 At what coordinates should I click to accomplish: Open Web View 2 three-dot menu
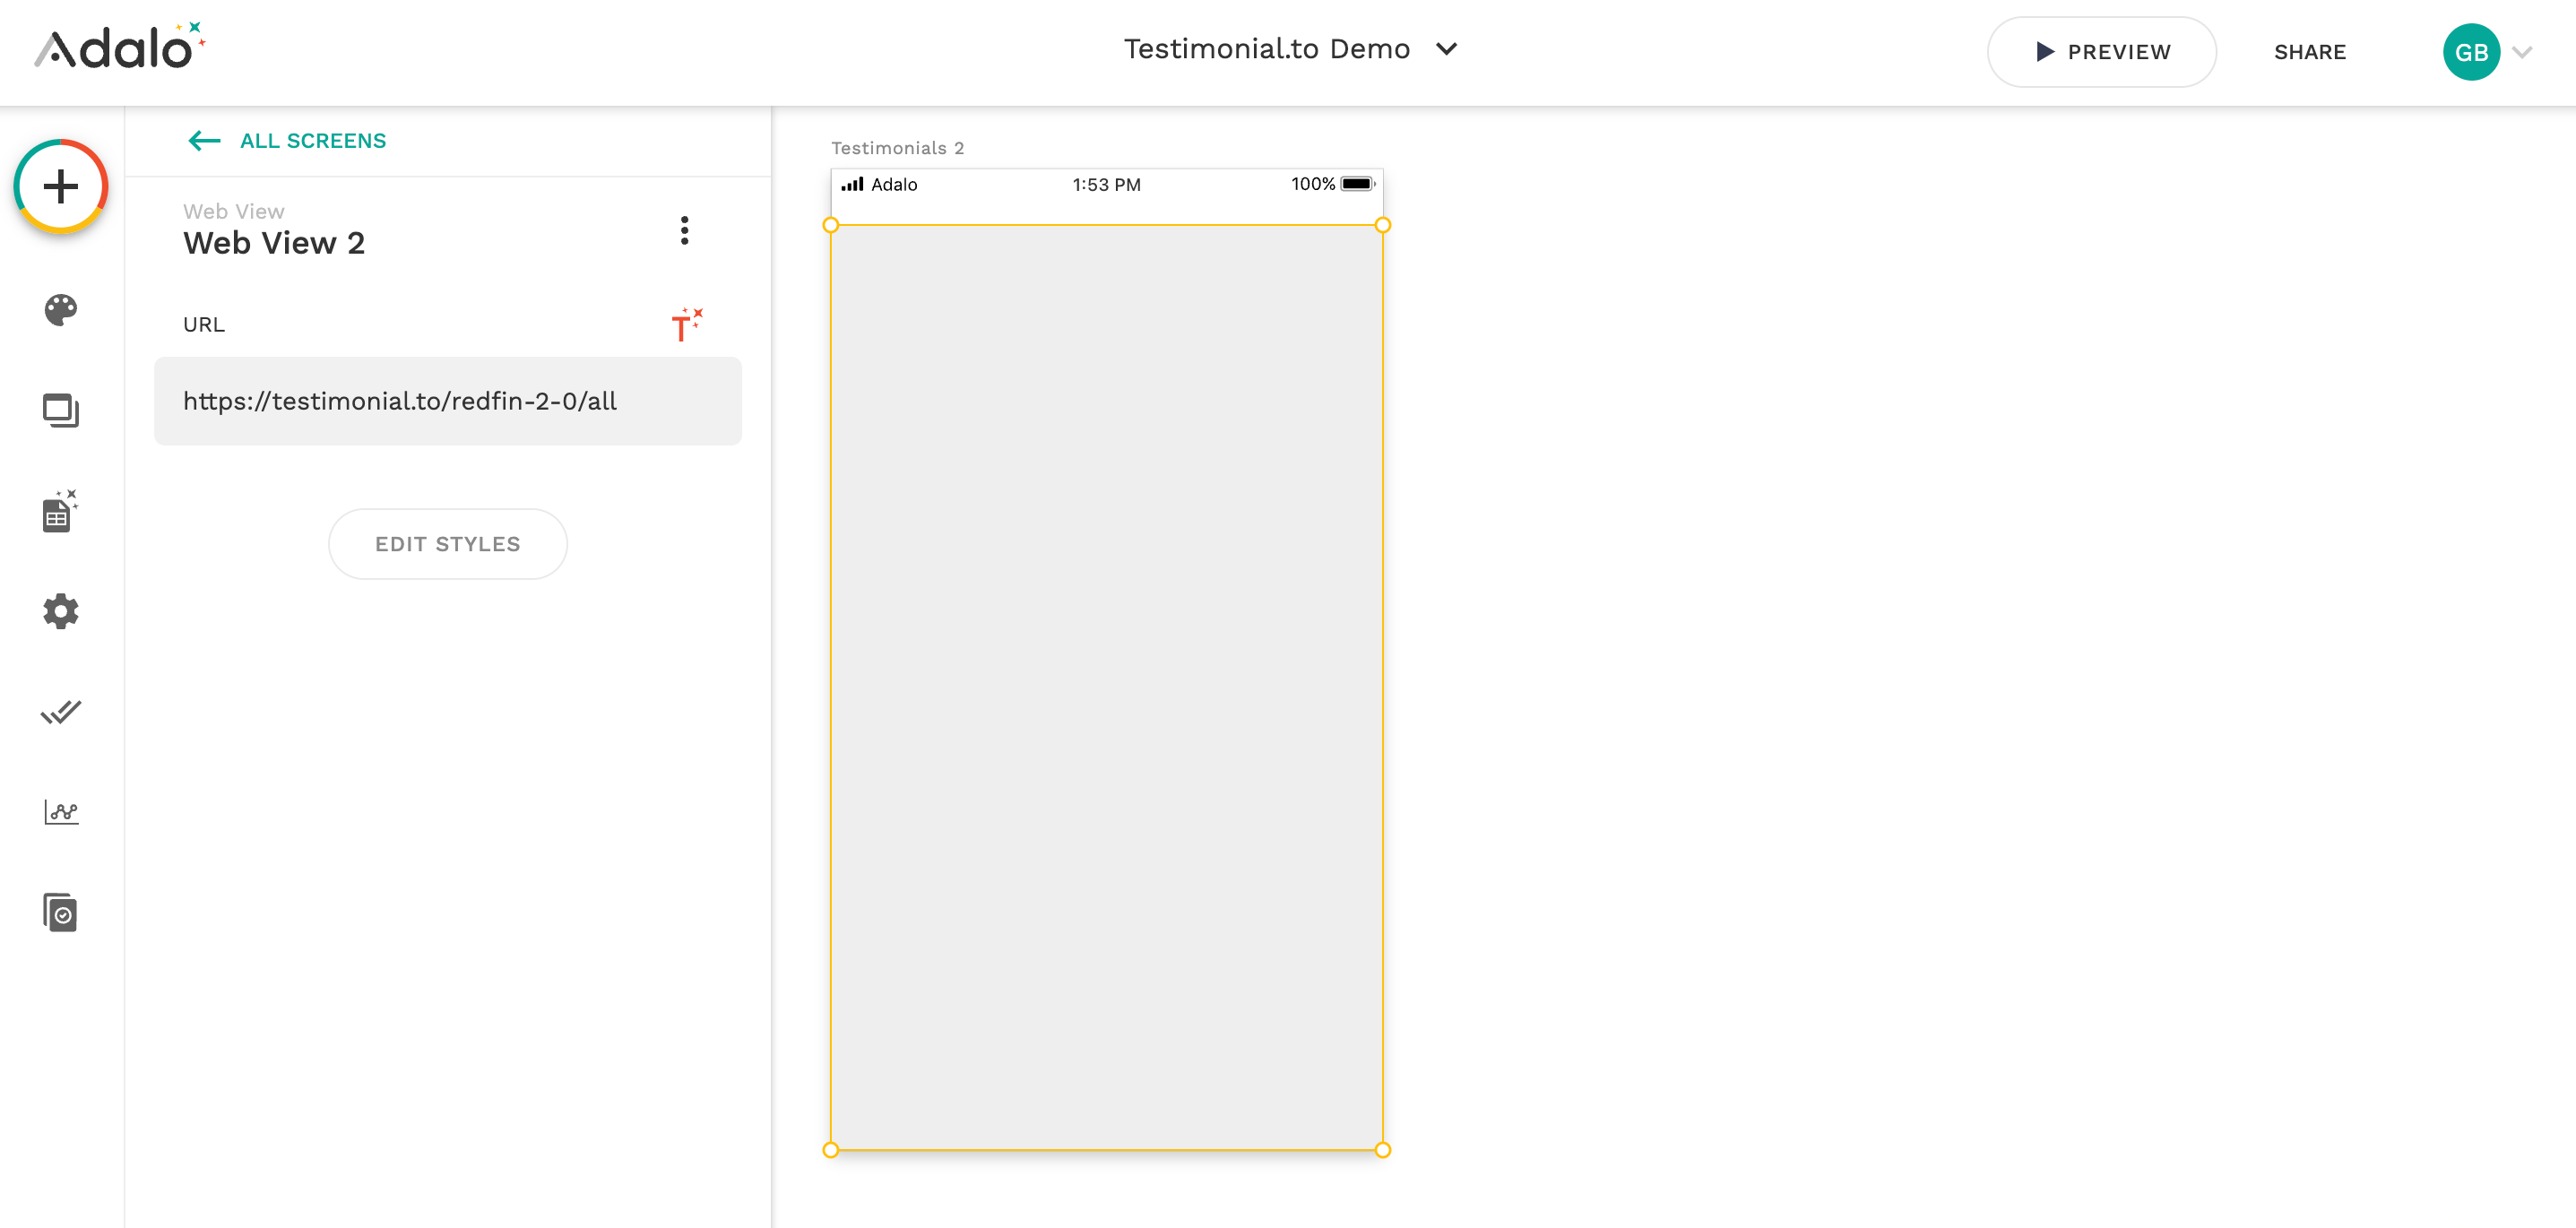pos(684,230)
